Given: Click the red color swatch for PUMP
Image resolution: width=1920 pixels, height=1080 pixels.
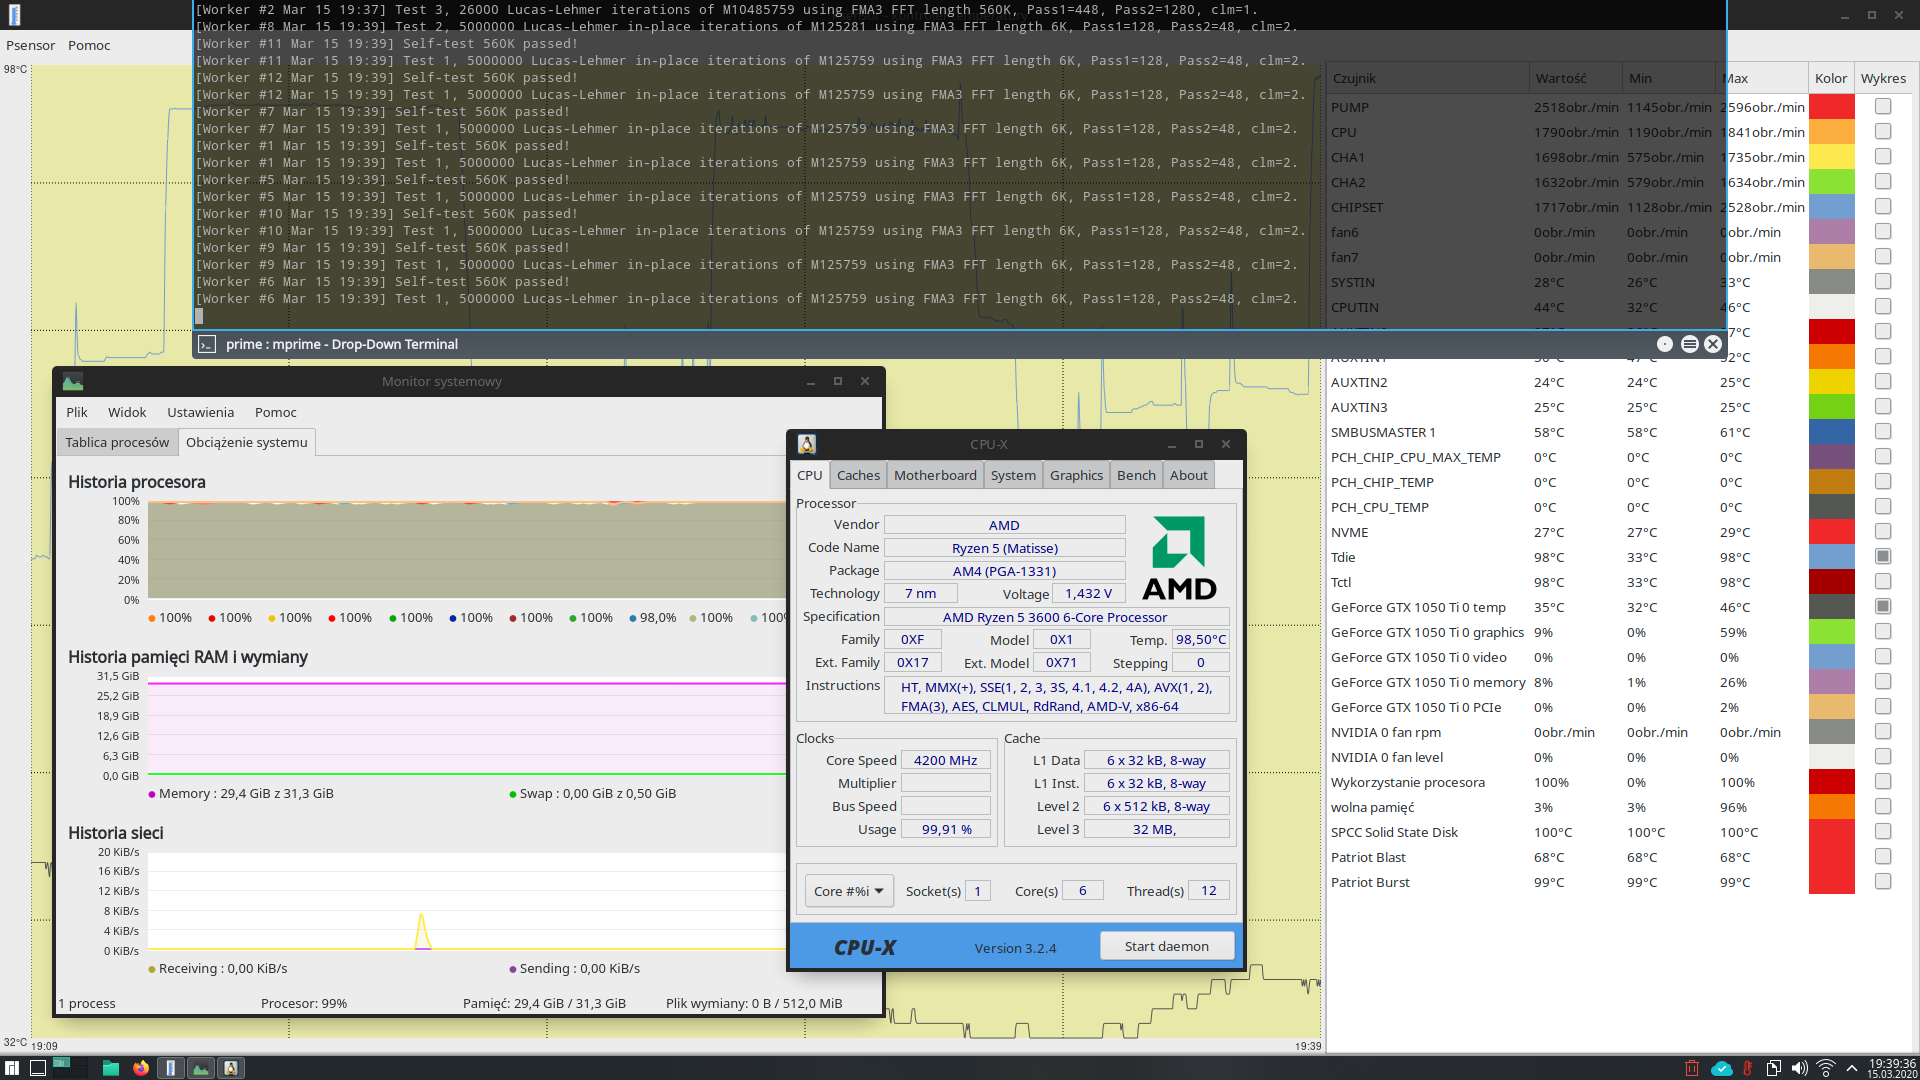Looking at the screenshot, I should (x=1832, y=106).
